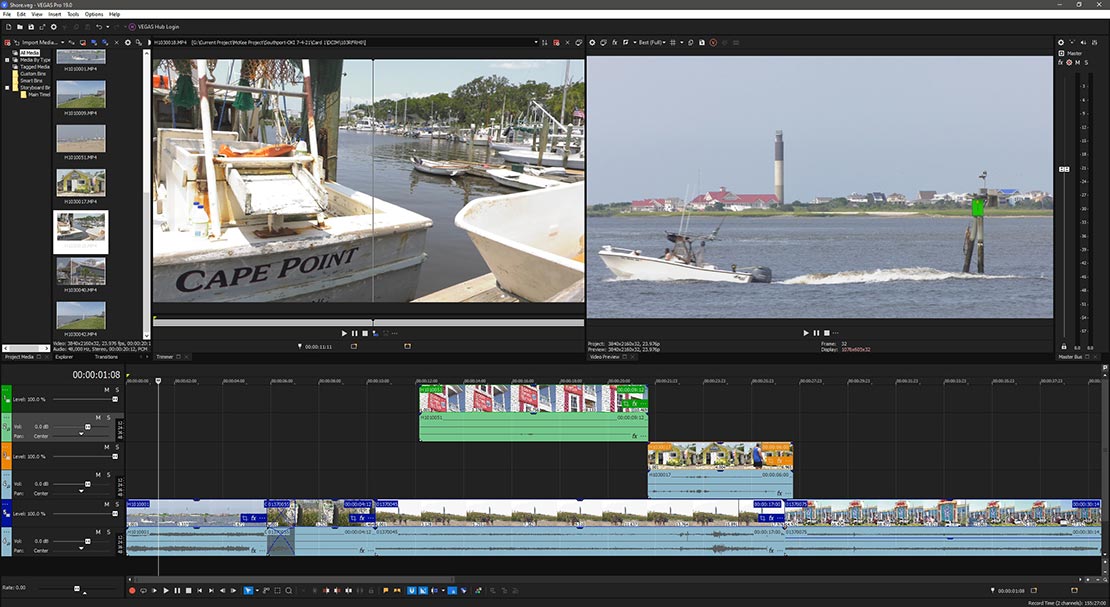Click the Video Preview fx button
This screenshot has height=607, width=1110.
[x=614, y=42]
